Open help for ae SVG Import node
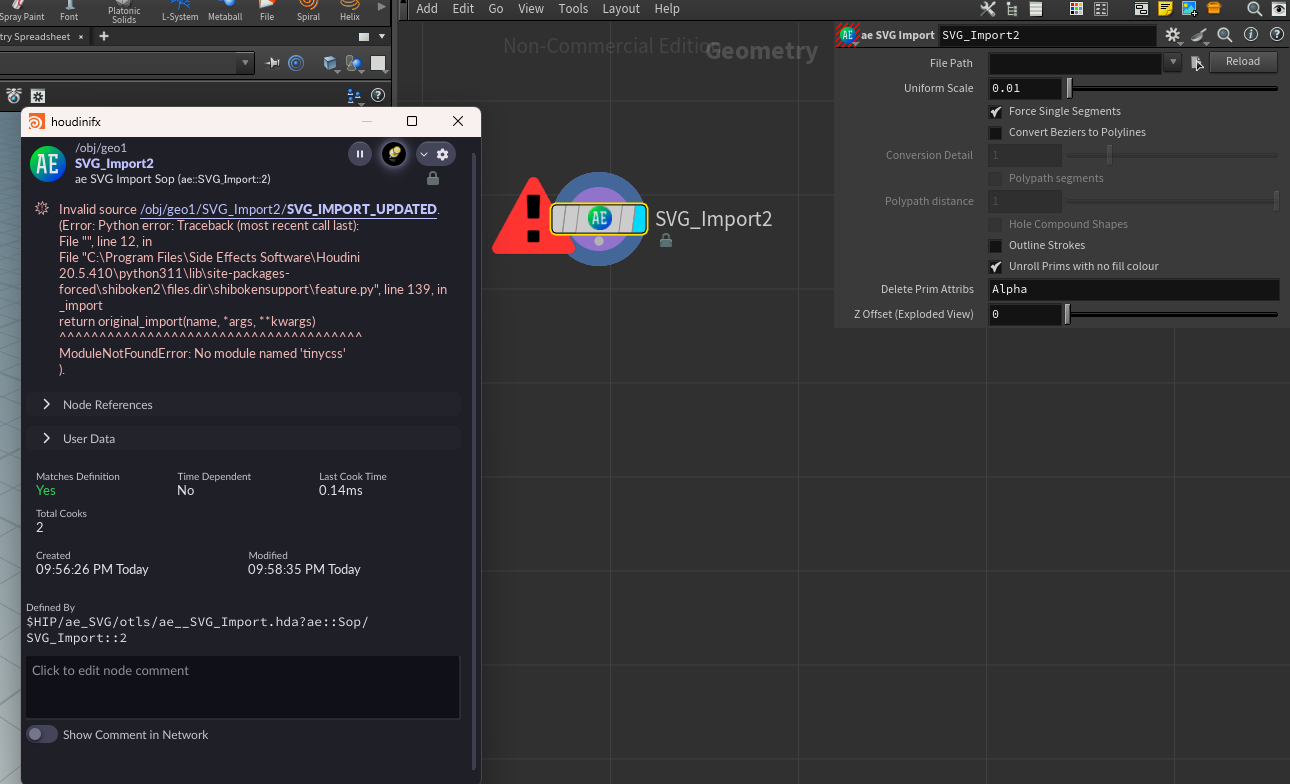 [1277, 35]
